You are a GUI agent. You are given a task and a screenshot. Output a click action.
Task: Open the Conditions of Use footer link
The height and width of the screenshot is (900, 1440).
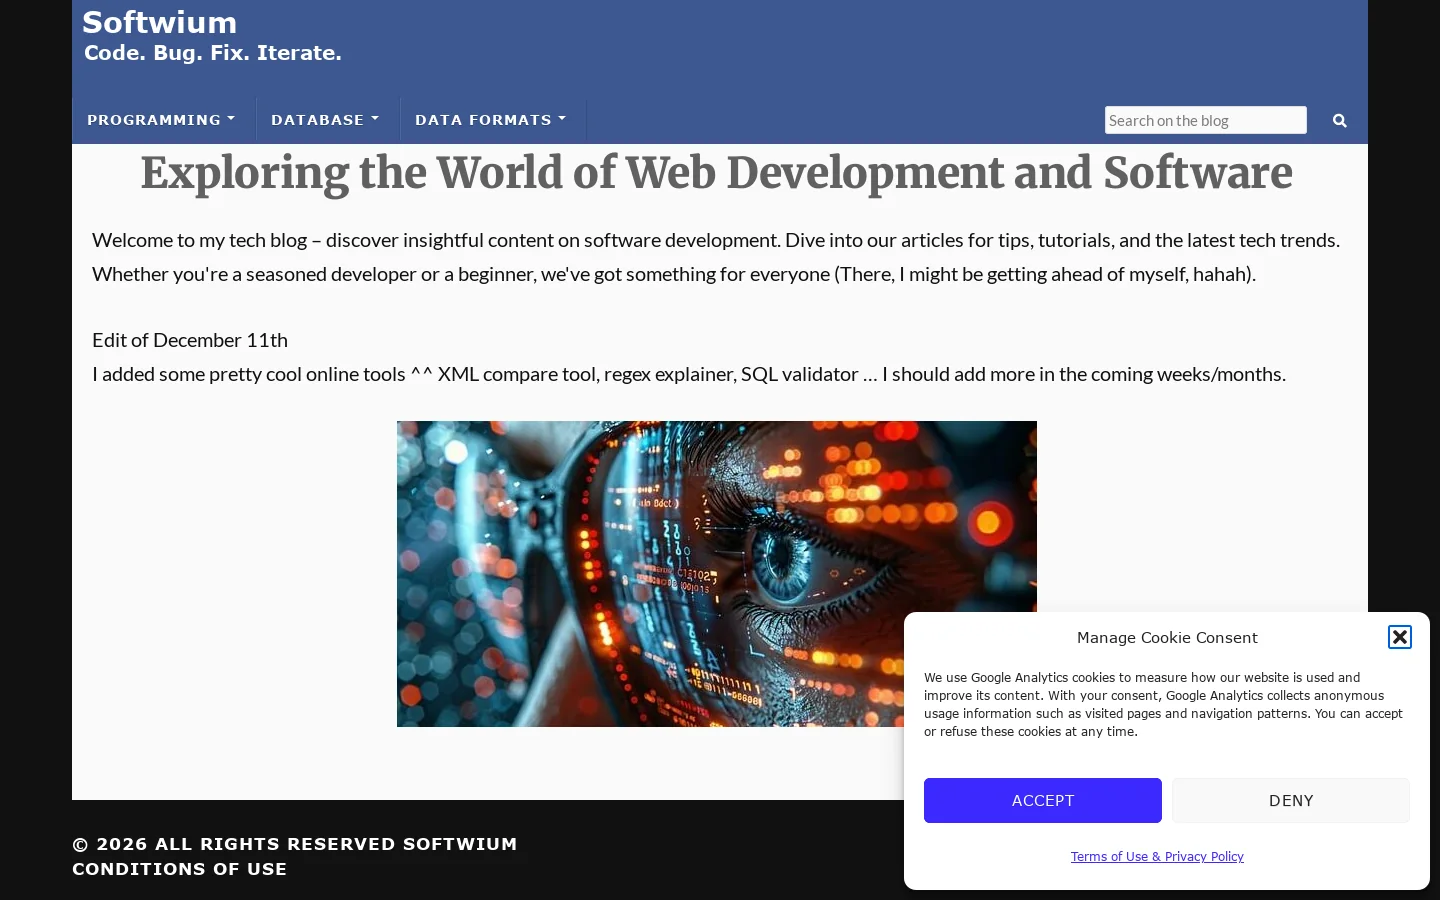pos(180,869)
